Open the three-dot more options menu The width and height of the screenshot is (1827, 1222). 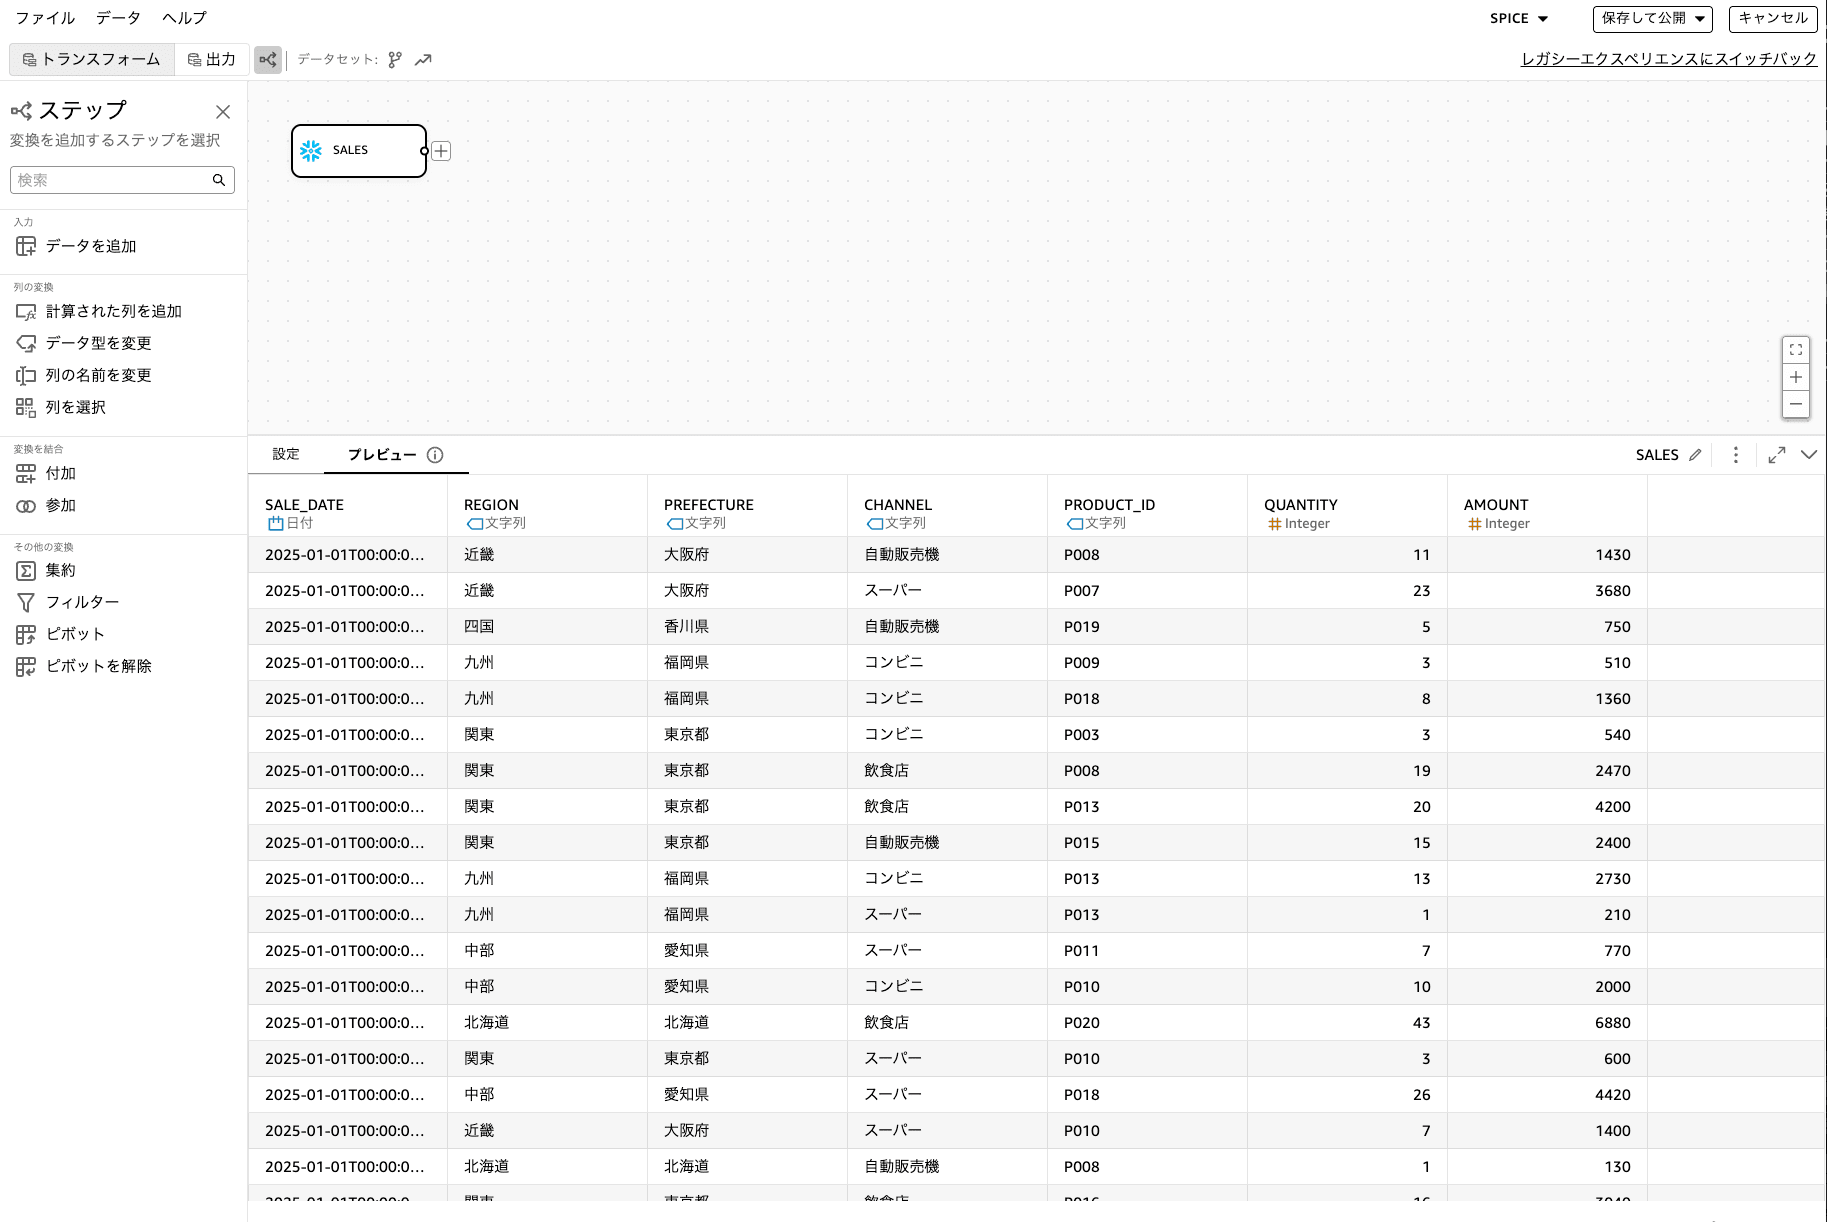point(1736,455)
